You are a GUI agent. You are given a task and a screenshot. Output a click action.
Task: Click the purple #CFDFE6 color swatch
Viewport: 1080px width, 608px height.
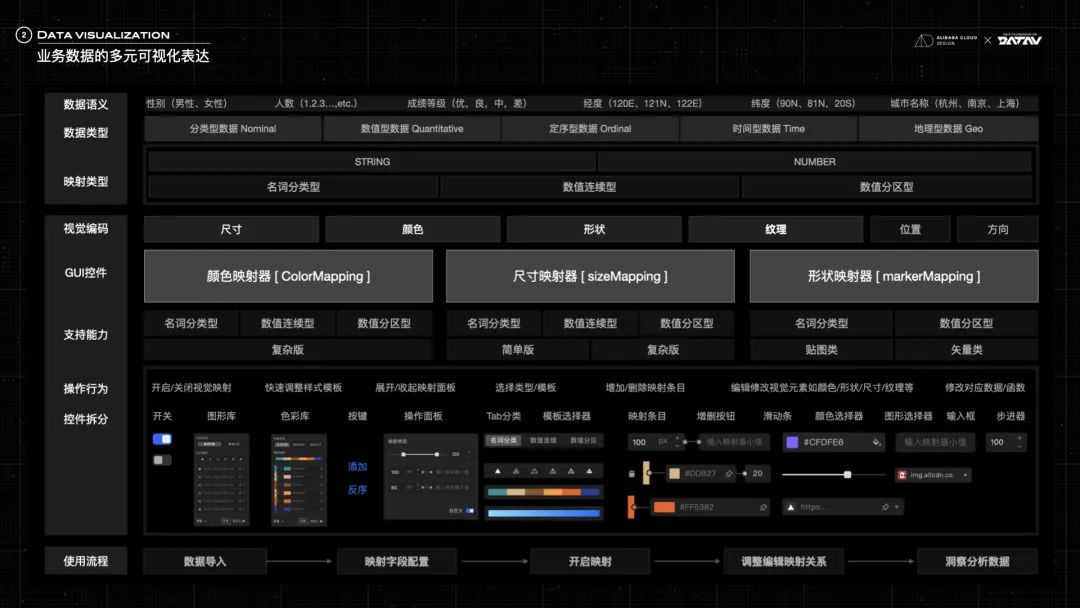pos(792,442)
